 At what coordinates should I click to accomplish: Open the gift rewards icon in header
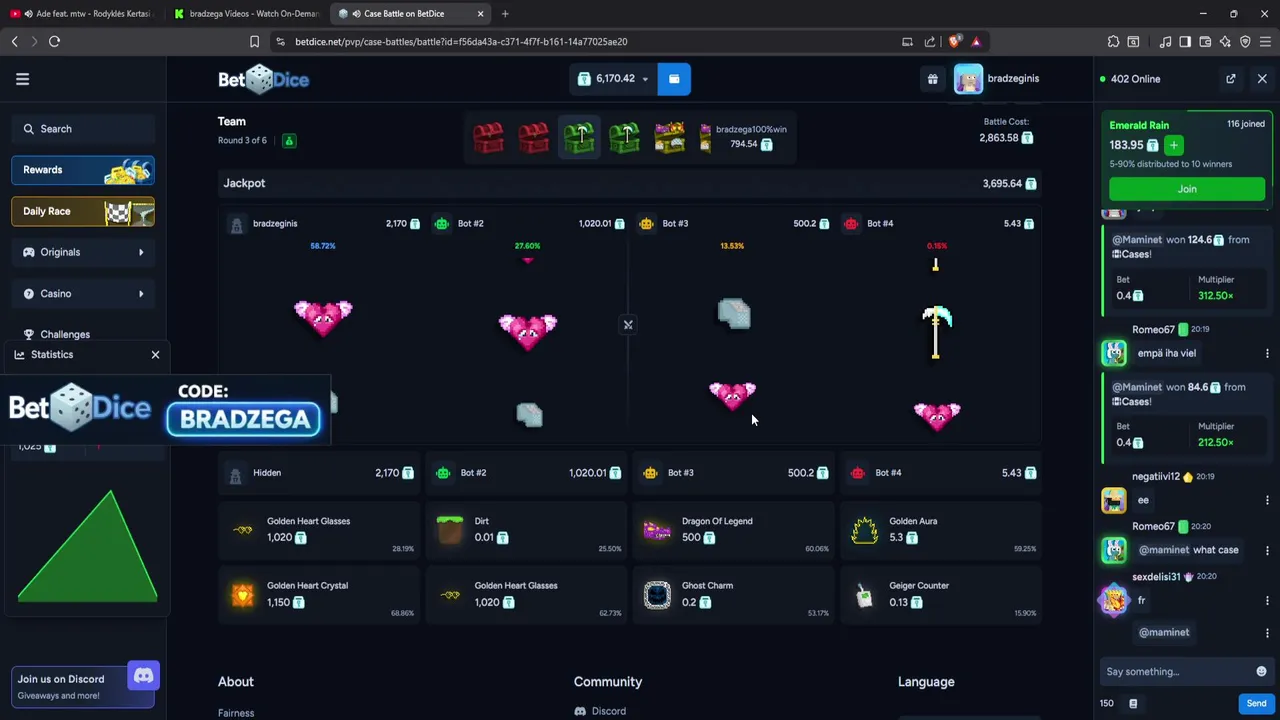(x=933, y=79)
